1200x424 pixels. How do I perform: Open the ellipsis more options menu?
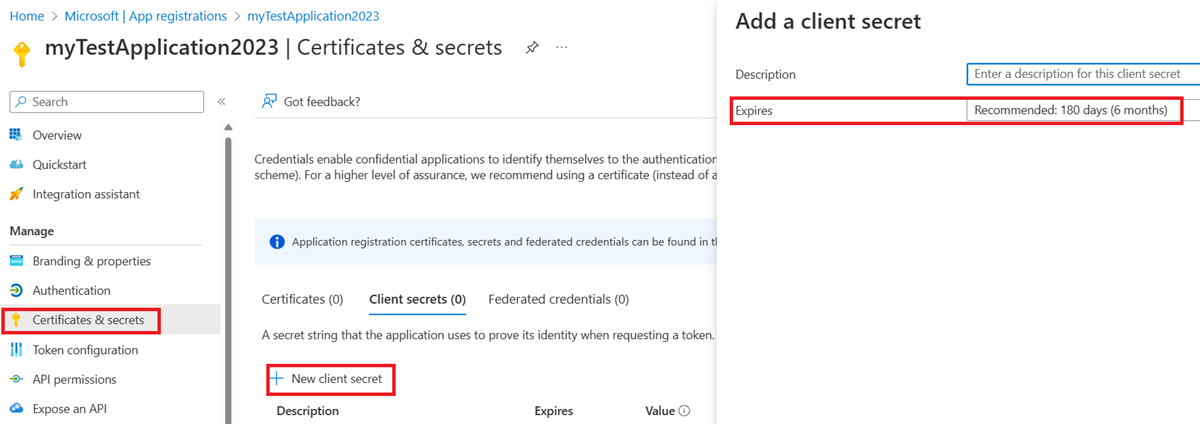coord(562,48)
